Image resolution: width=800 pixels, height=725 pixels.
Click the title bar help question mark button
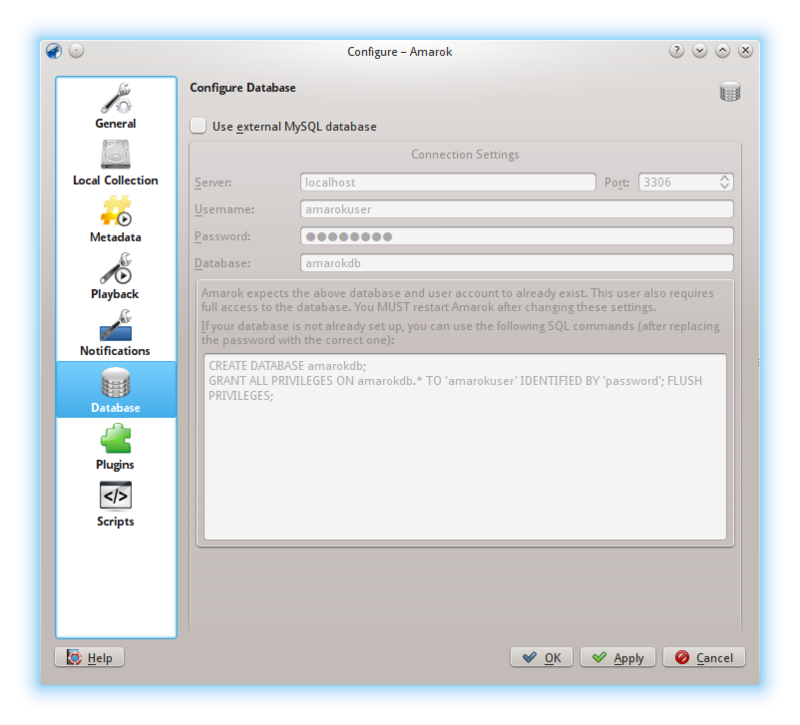[677, 51]
